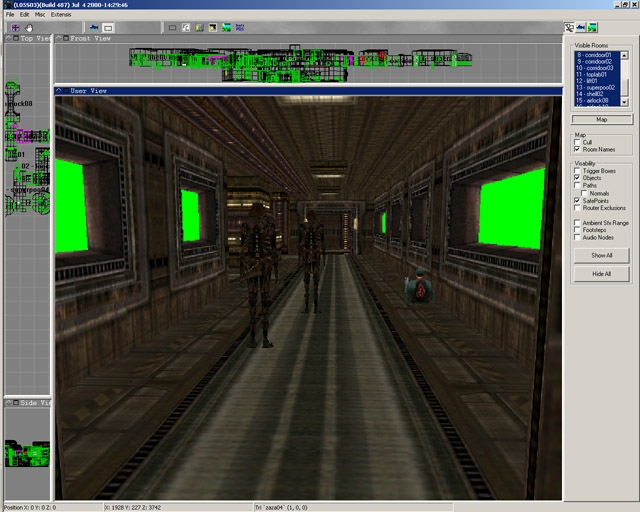Open the right-panel tab with the fish icon
Viewport: 640px width, 512px height.
click(x=581, y=27)
